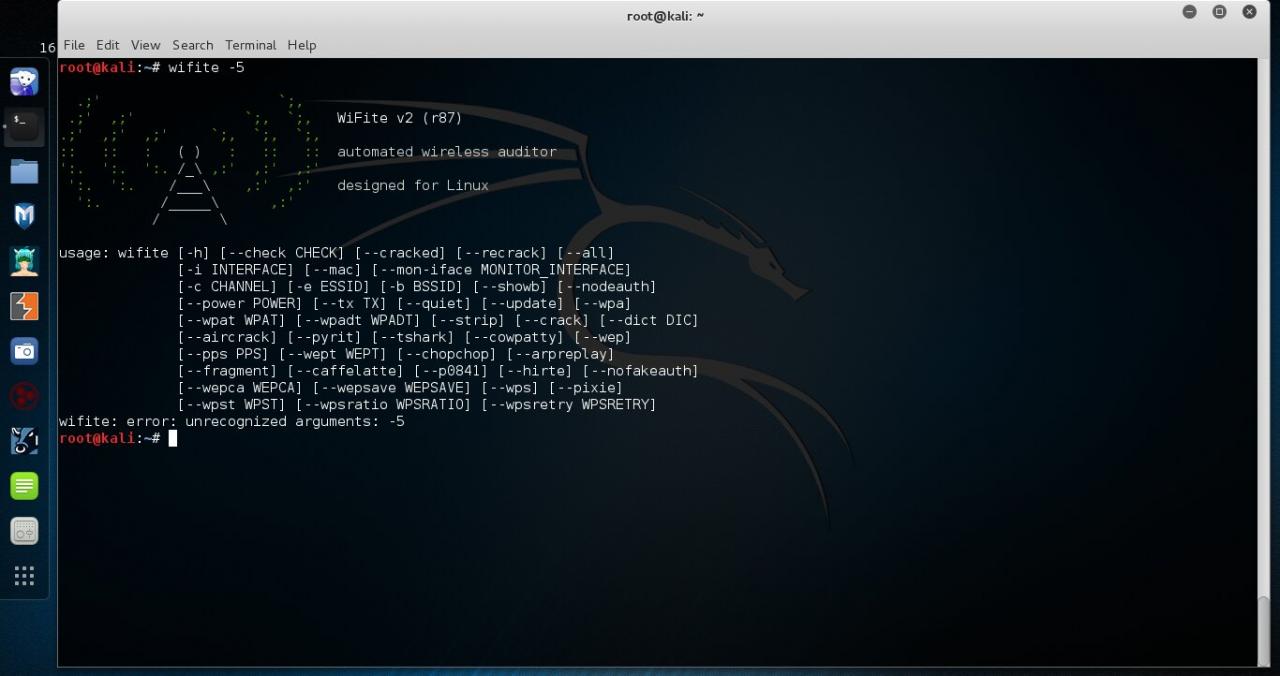This screenshot has height=676, width=1280.
Task: Click the "[--recrack]" option
Action: pos(502,253)
